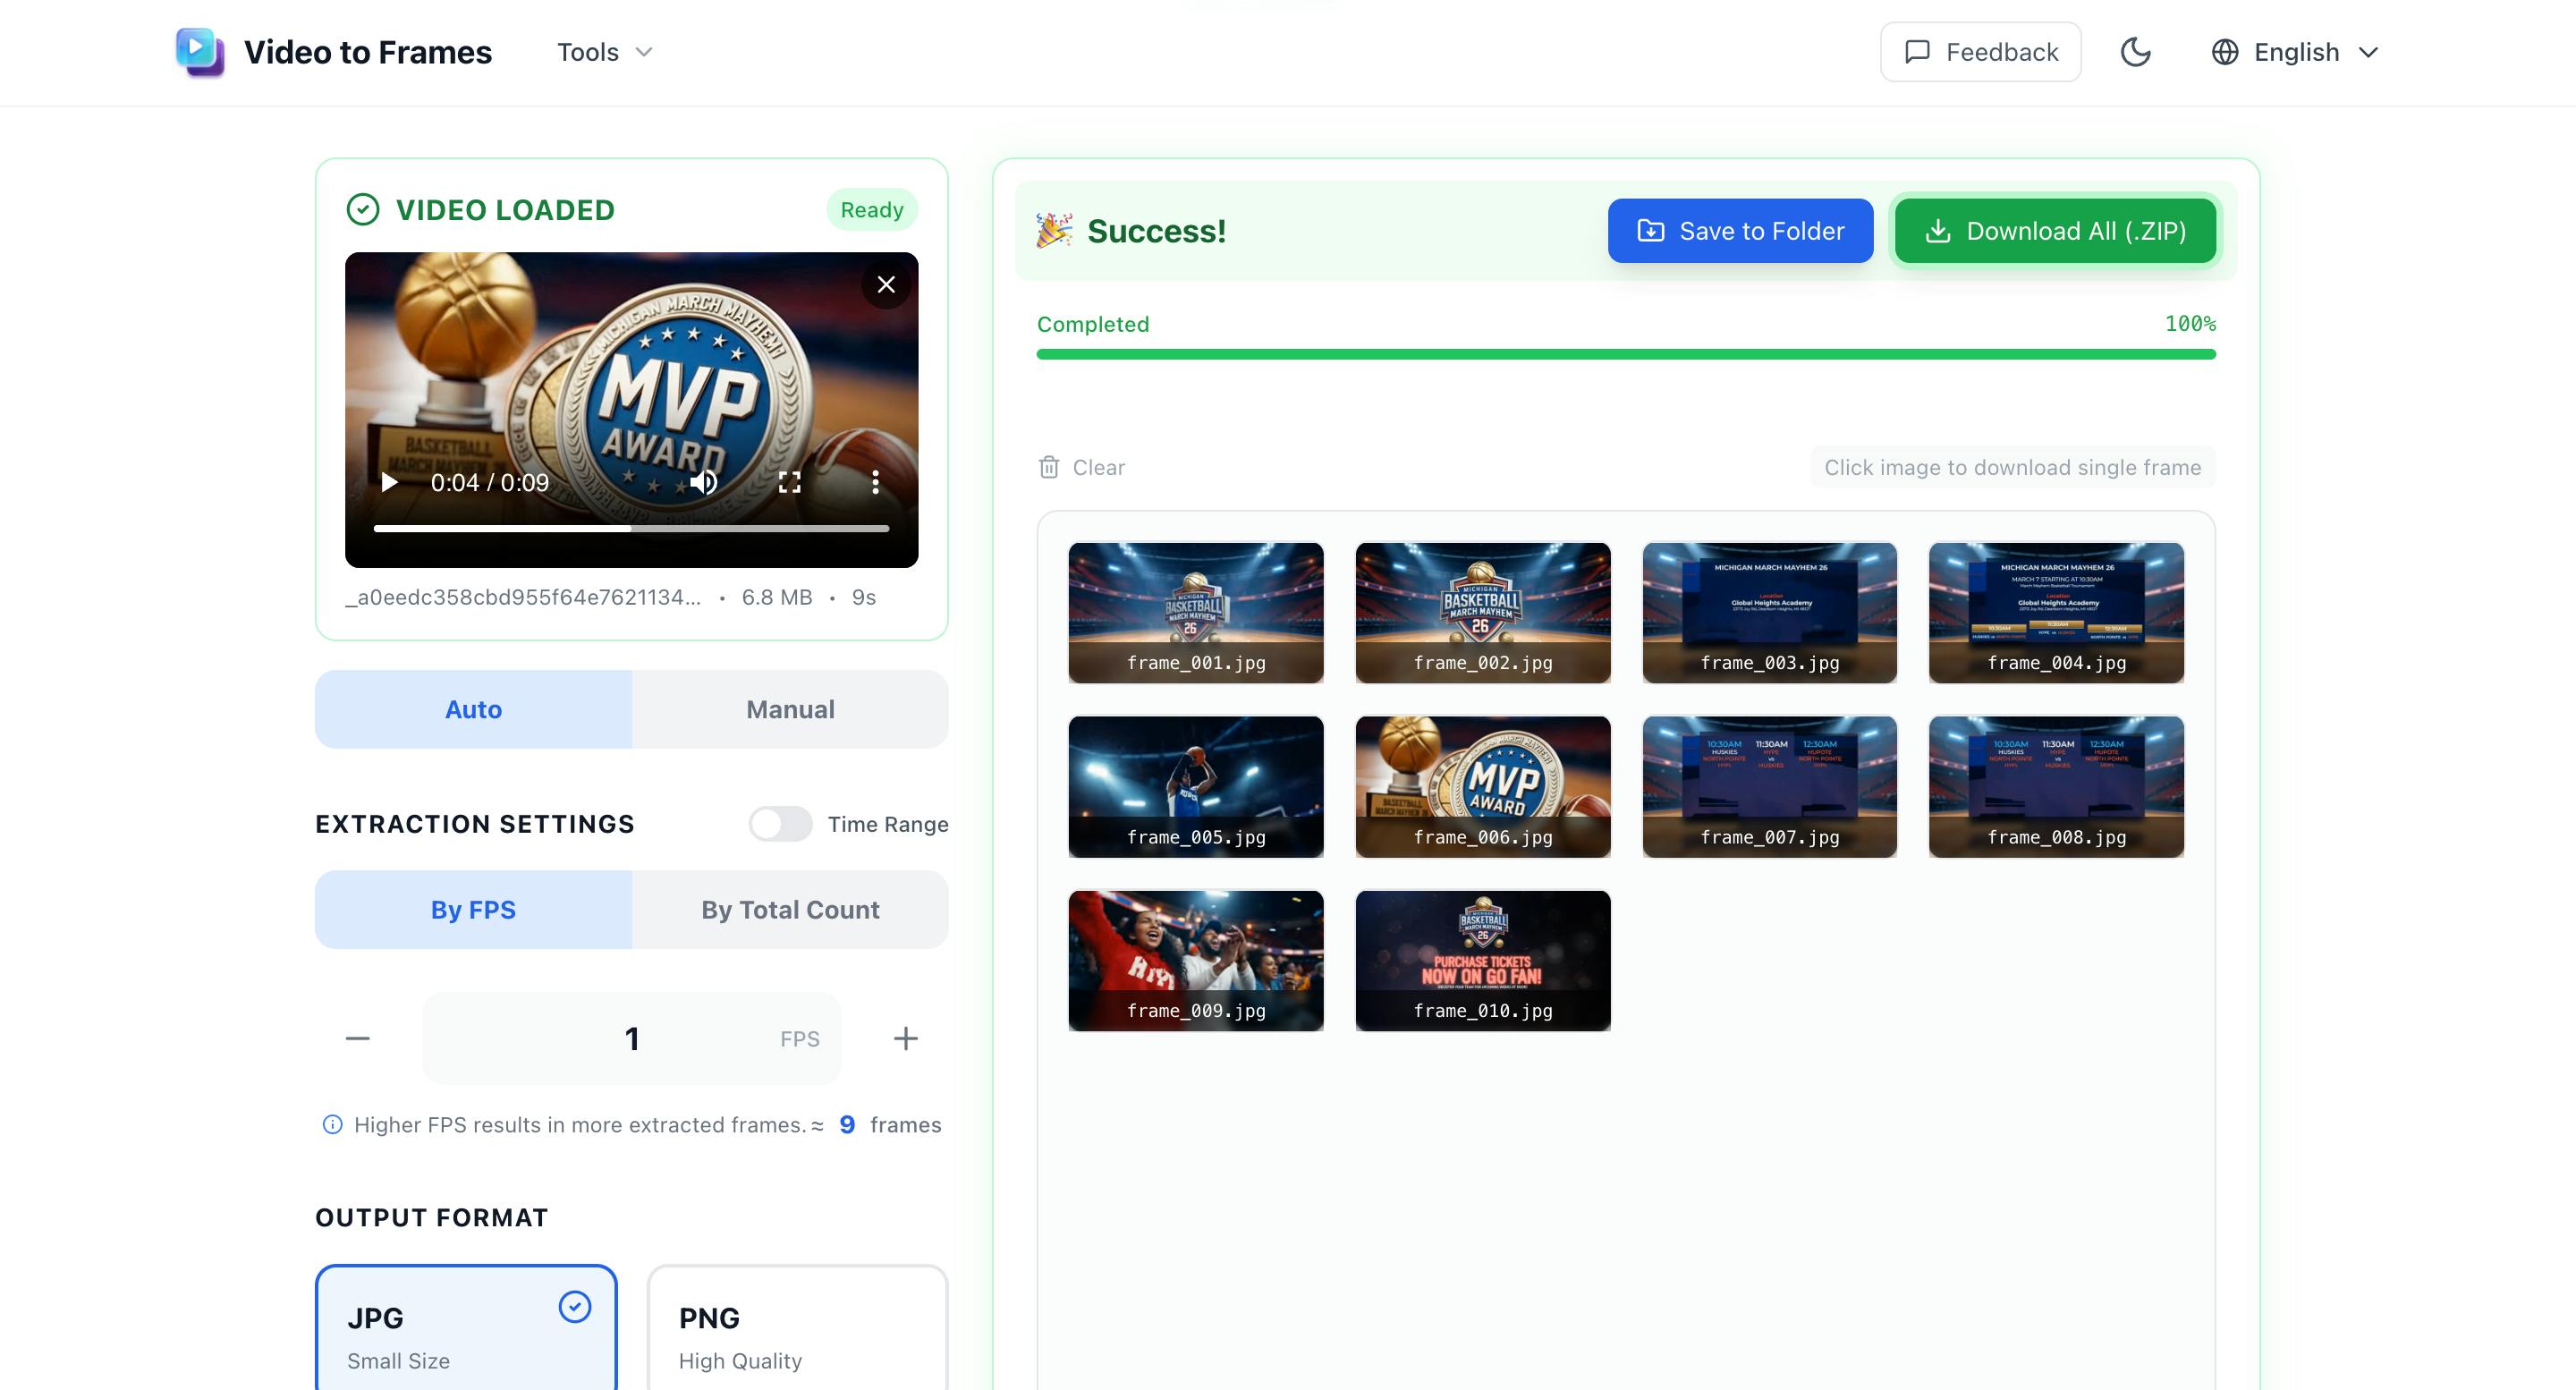
Task: Switch to By Total Count tab
Action: click(x=790, y=909)
